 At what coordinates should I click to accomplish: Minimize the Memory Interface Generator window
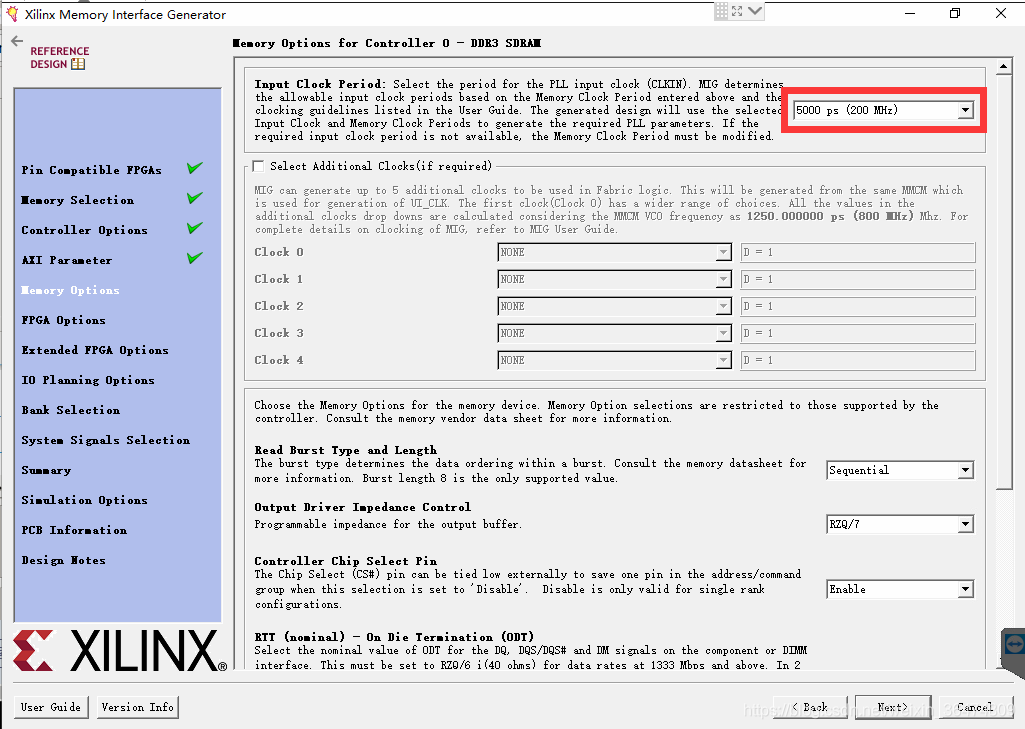click(x=910, y=13)
